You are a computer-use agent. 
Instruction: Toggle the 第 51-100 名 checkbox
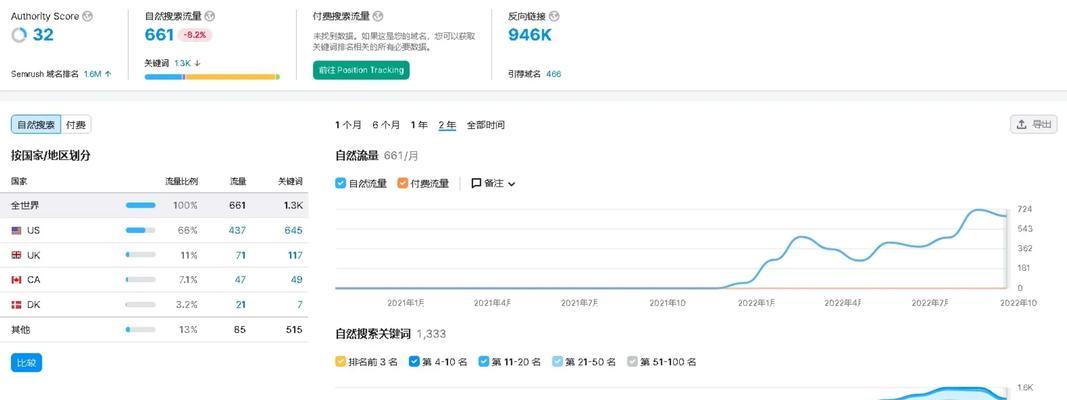pos(631,362)
